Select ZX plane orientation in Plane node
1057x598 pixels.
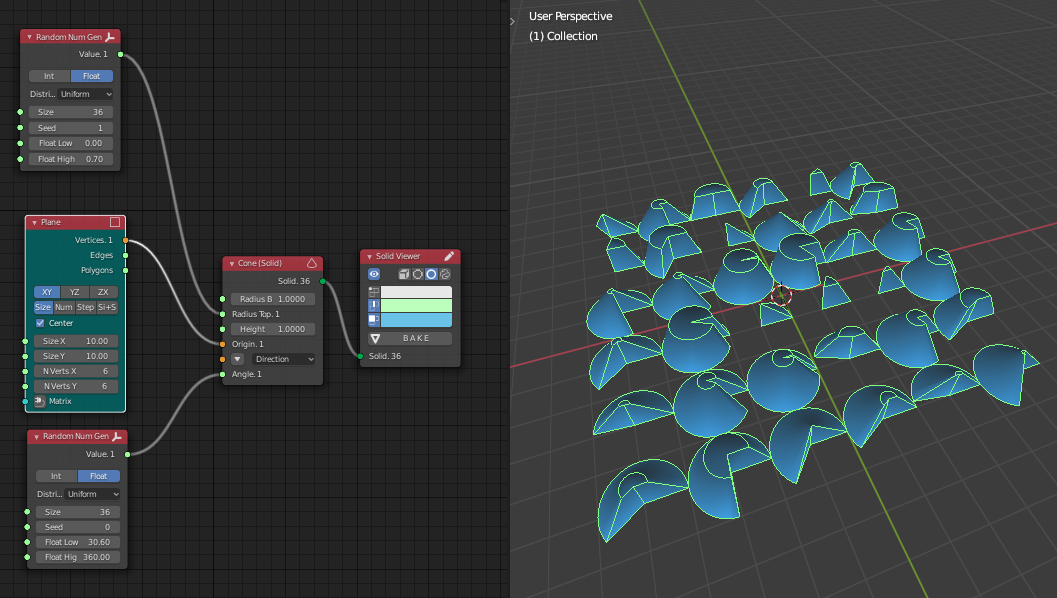click(x=103, y=292)
